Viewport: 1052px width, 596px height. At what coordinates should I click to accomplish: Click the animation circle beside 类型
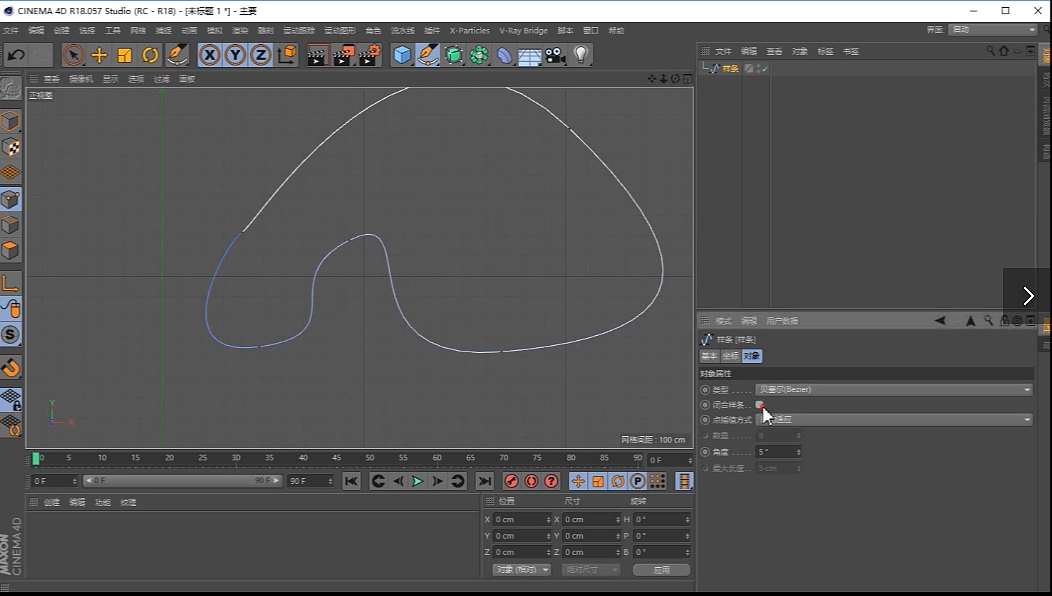coord(704,389)
